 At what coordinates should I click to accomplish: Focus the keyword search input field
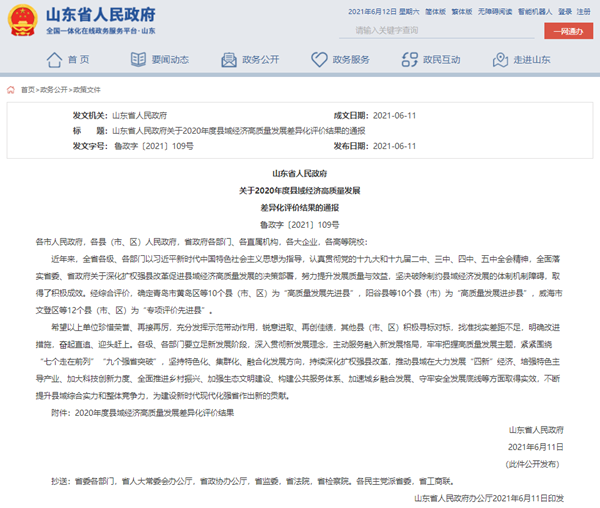click(437, 30)
